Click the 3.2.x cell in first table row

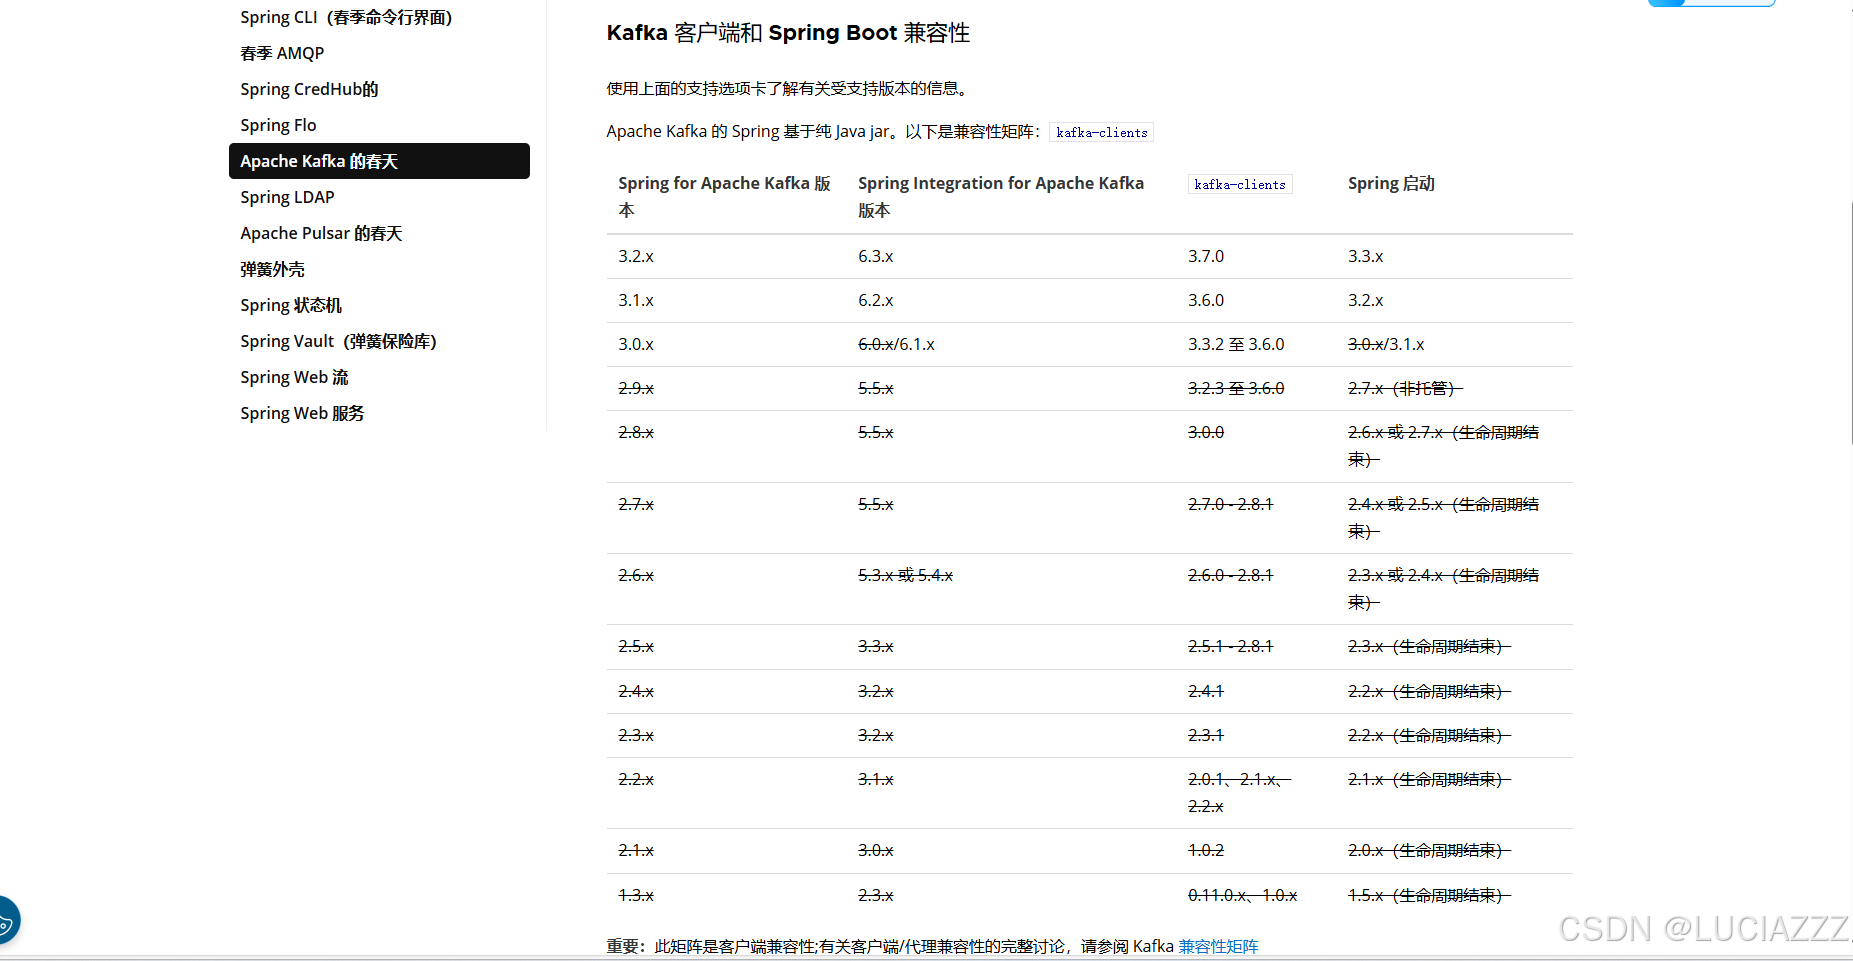[x=636, y=256]
